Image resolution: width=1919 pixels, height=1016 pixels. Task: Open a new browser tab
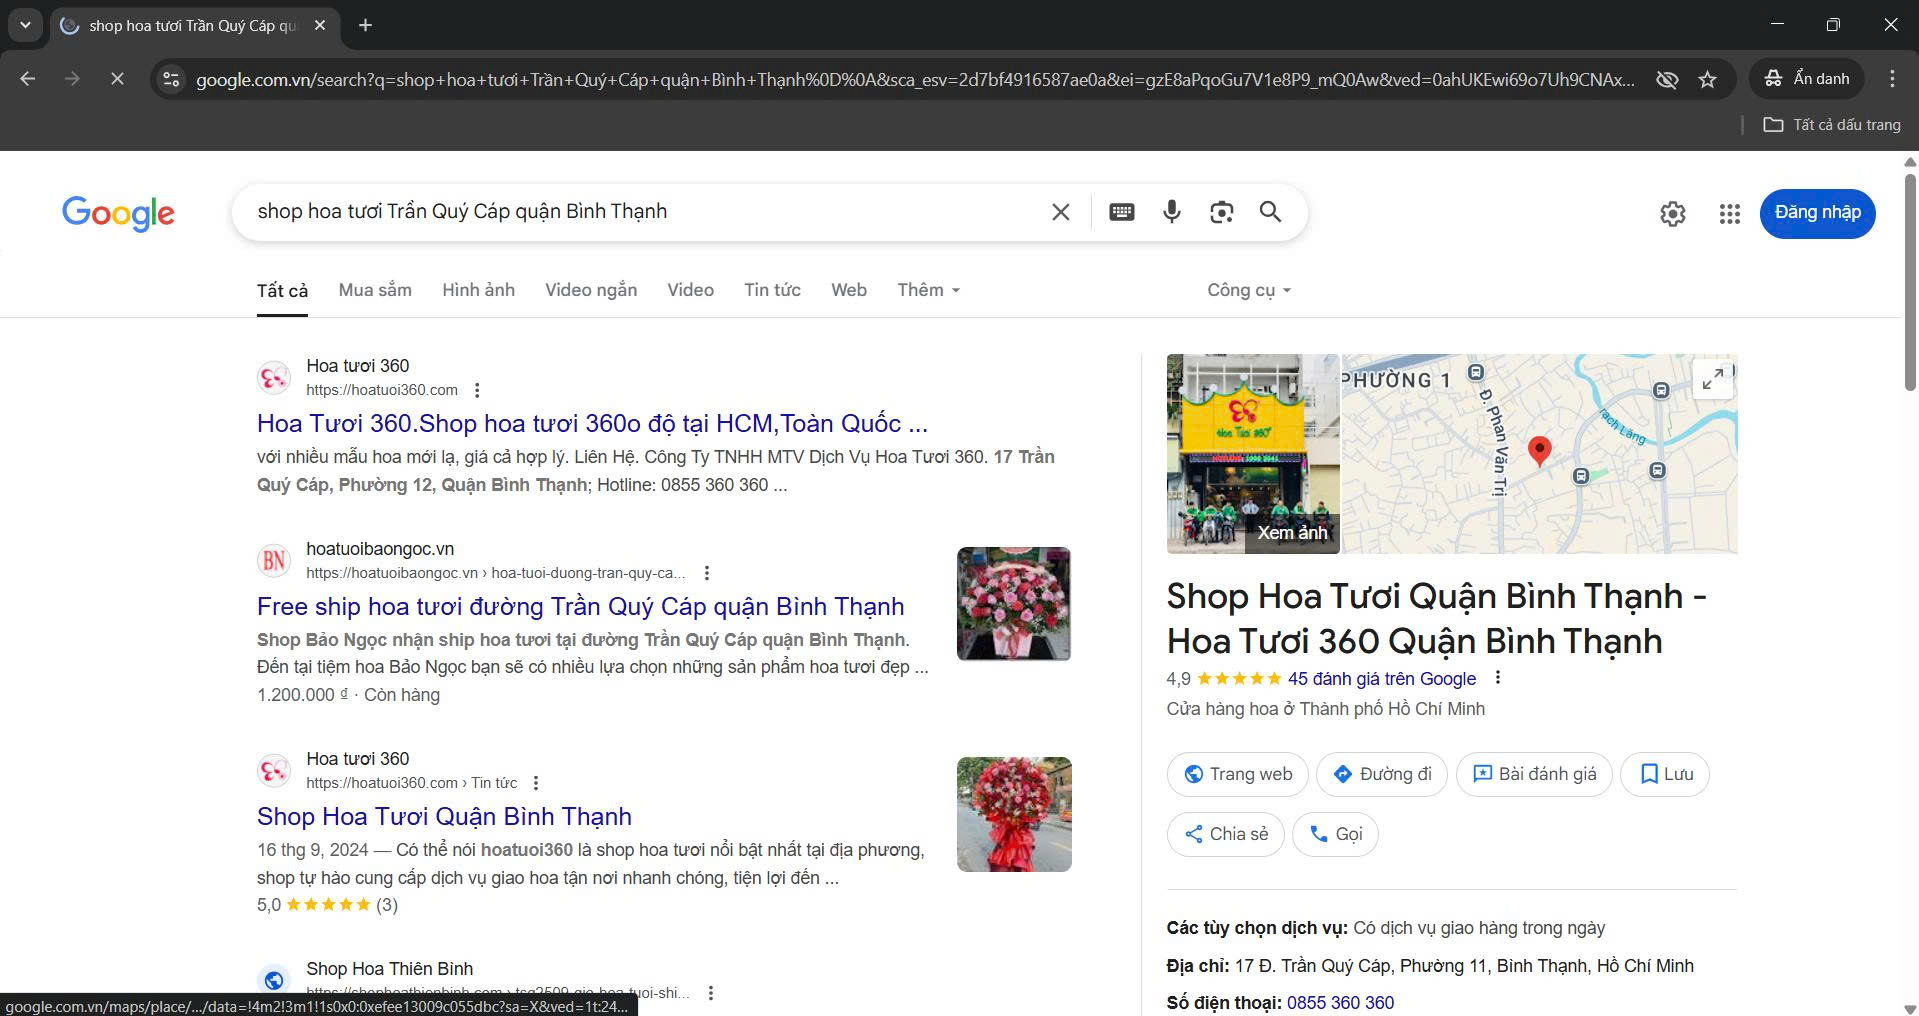366,25
